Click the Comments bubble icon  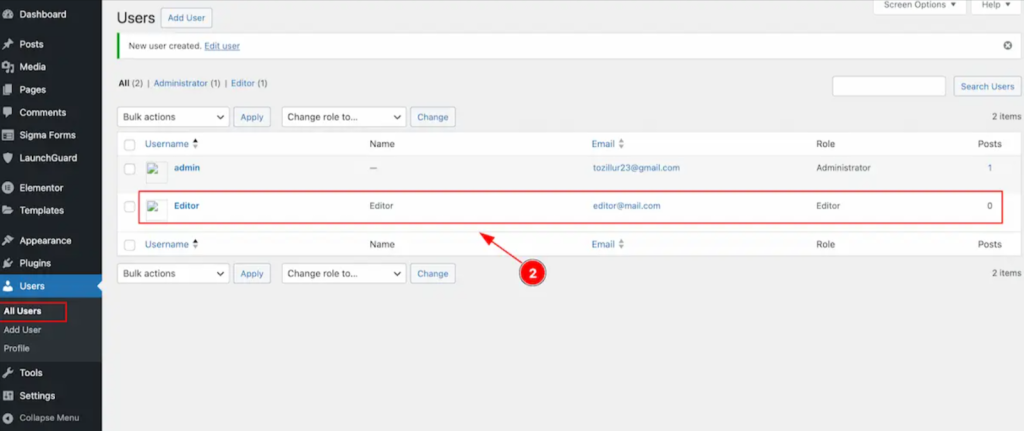tap(8, 112)
